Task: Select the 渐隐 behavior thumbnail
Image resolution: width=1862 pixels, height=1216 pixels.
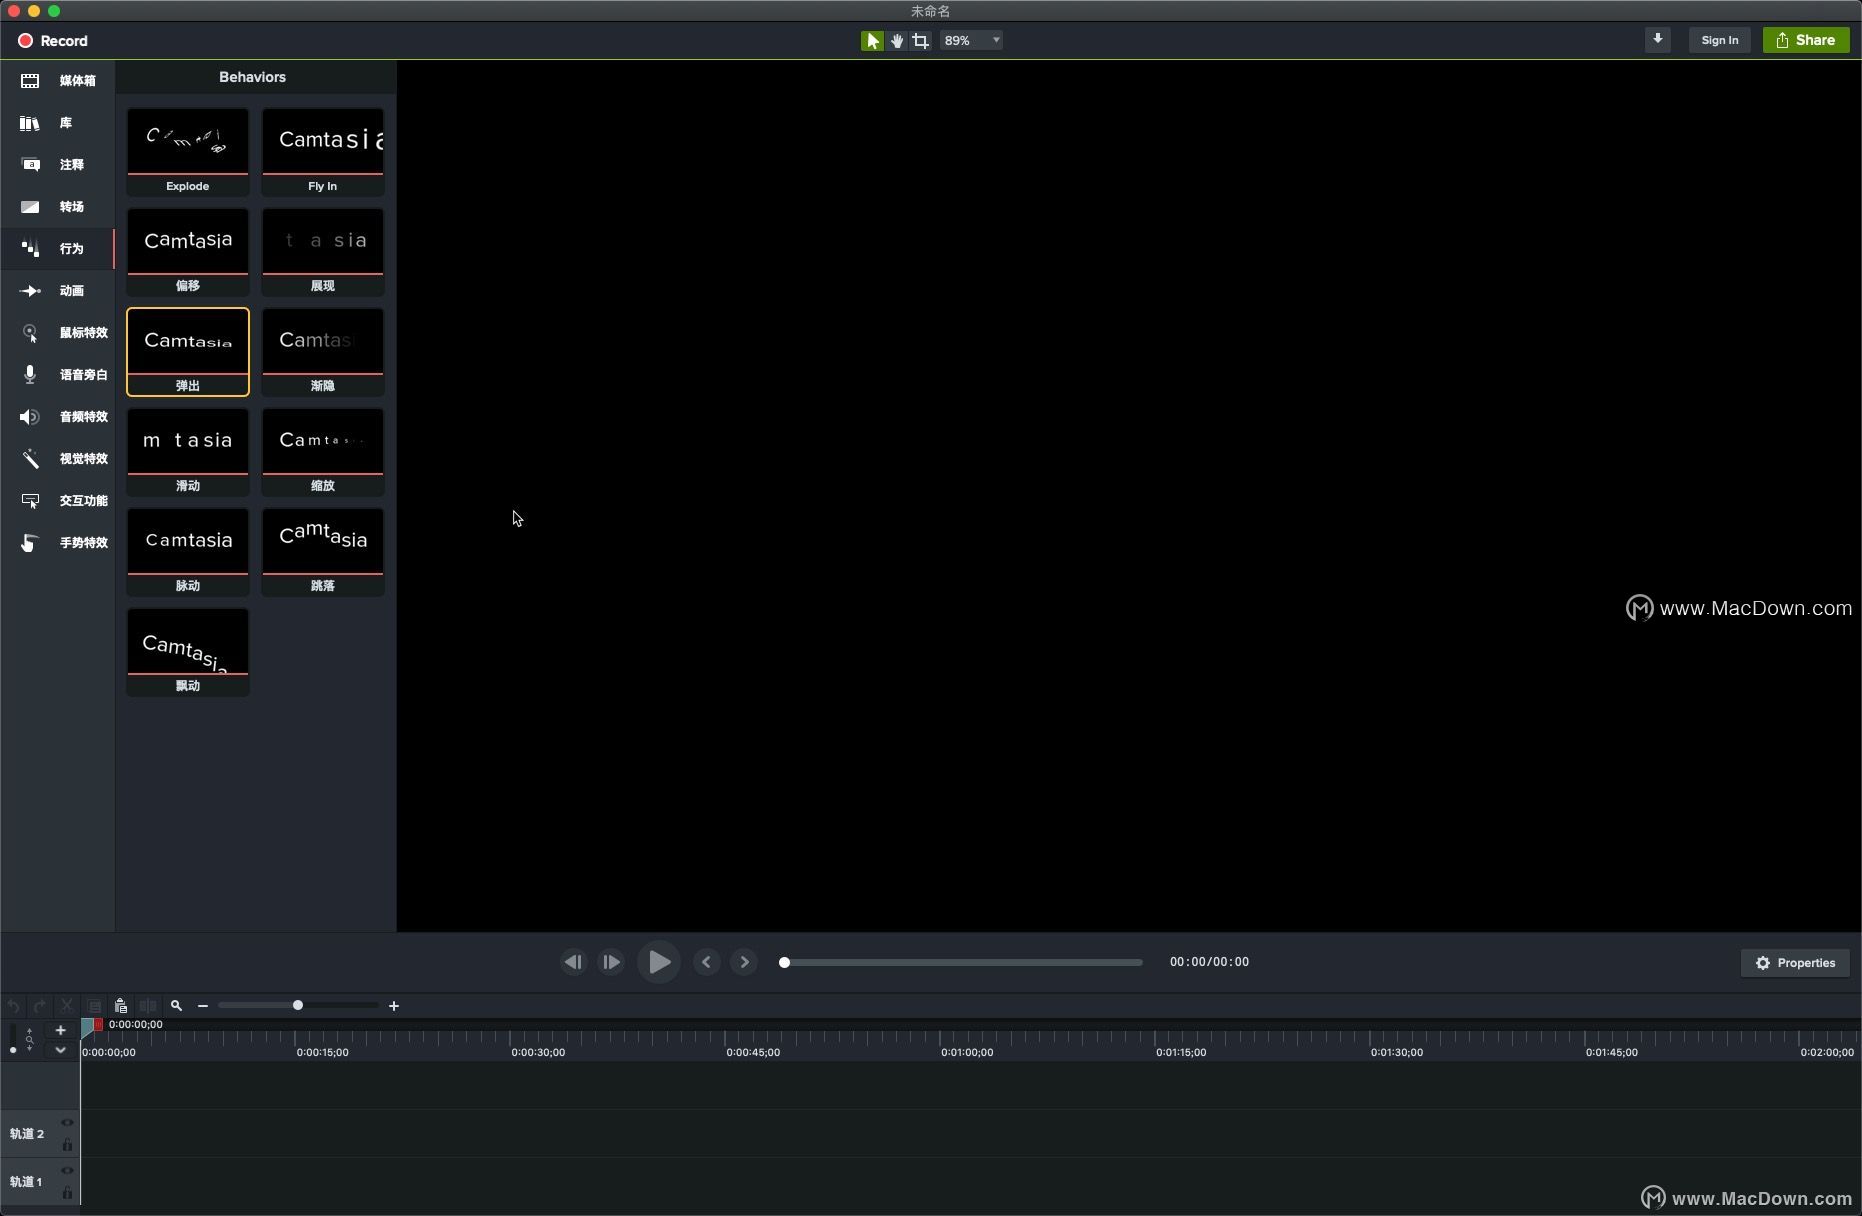Action: (x=323, y=352)
